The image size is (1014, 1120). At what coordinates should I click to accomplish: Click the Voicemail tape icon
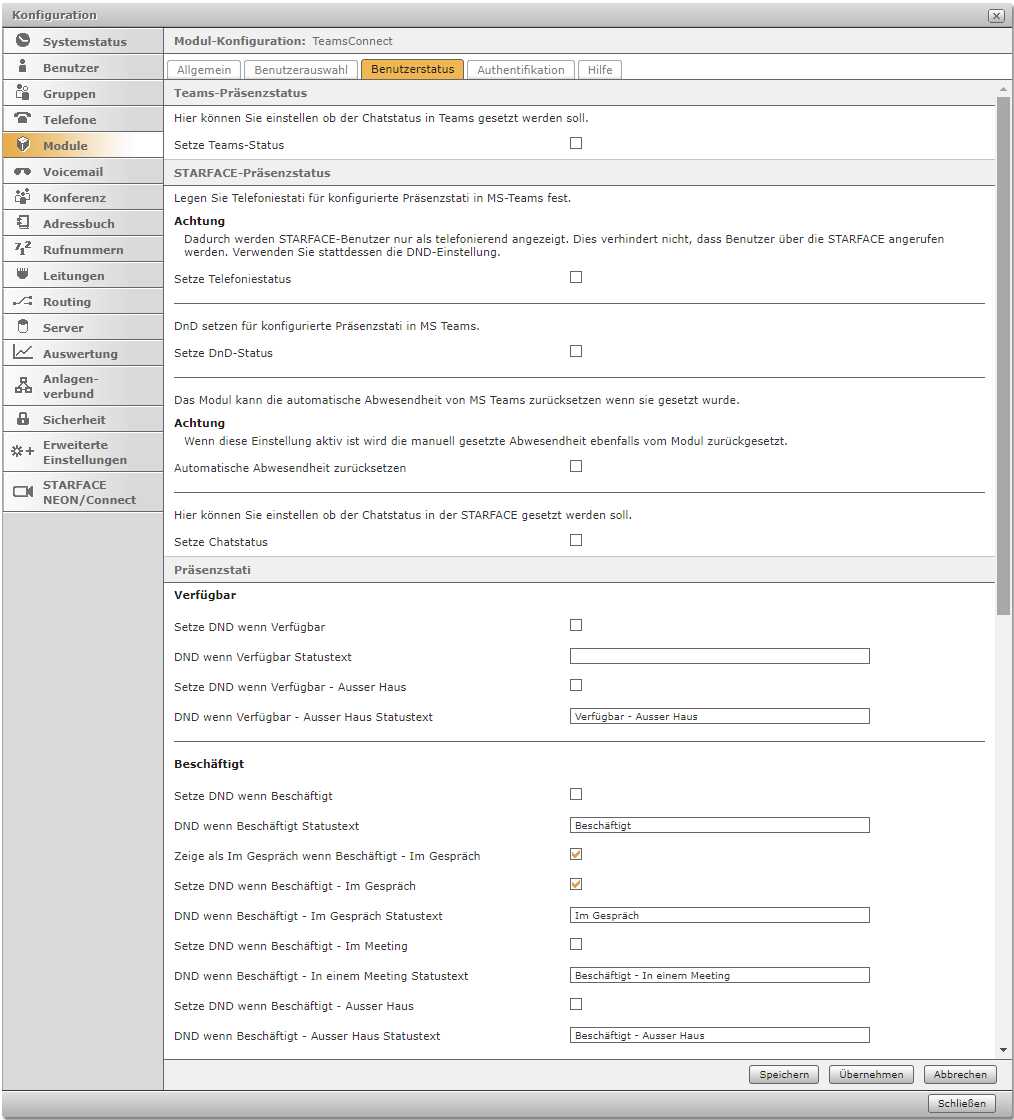coord(23,171)
